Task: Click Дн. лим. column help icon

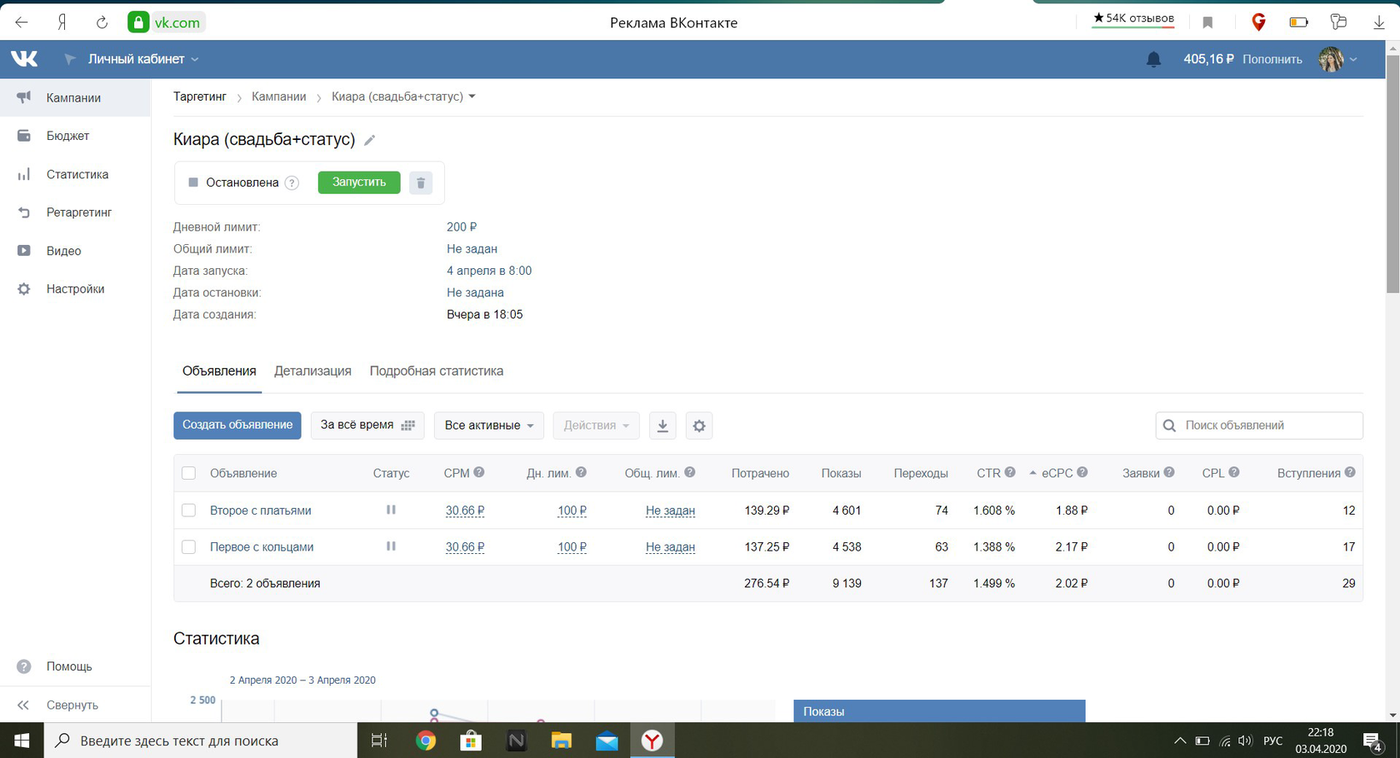Action: pos(581,473)
